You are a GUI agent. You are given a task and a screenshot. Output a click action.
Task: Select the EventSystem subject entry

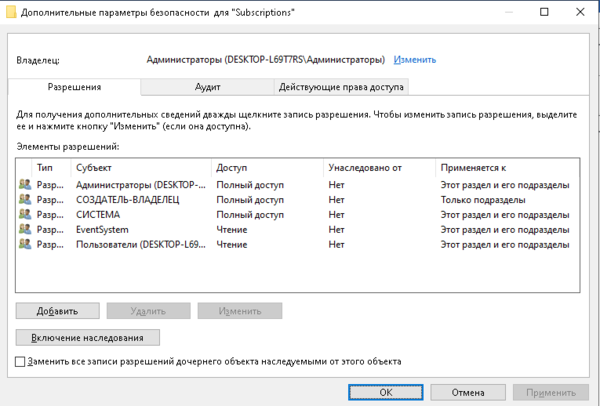pyautogui.click(x=102, y=230)
